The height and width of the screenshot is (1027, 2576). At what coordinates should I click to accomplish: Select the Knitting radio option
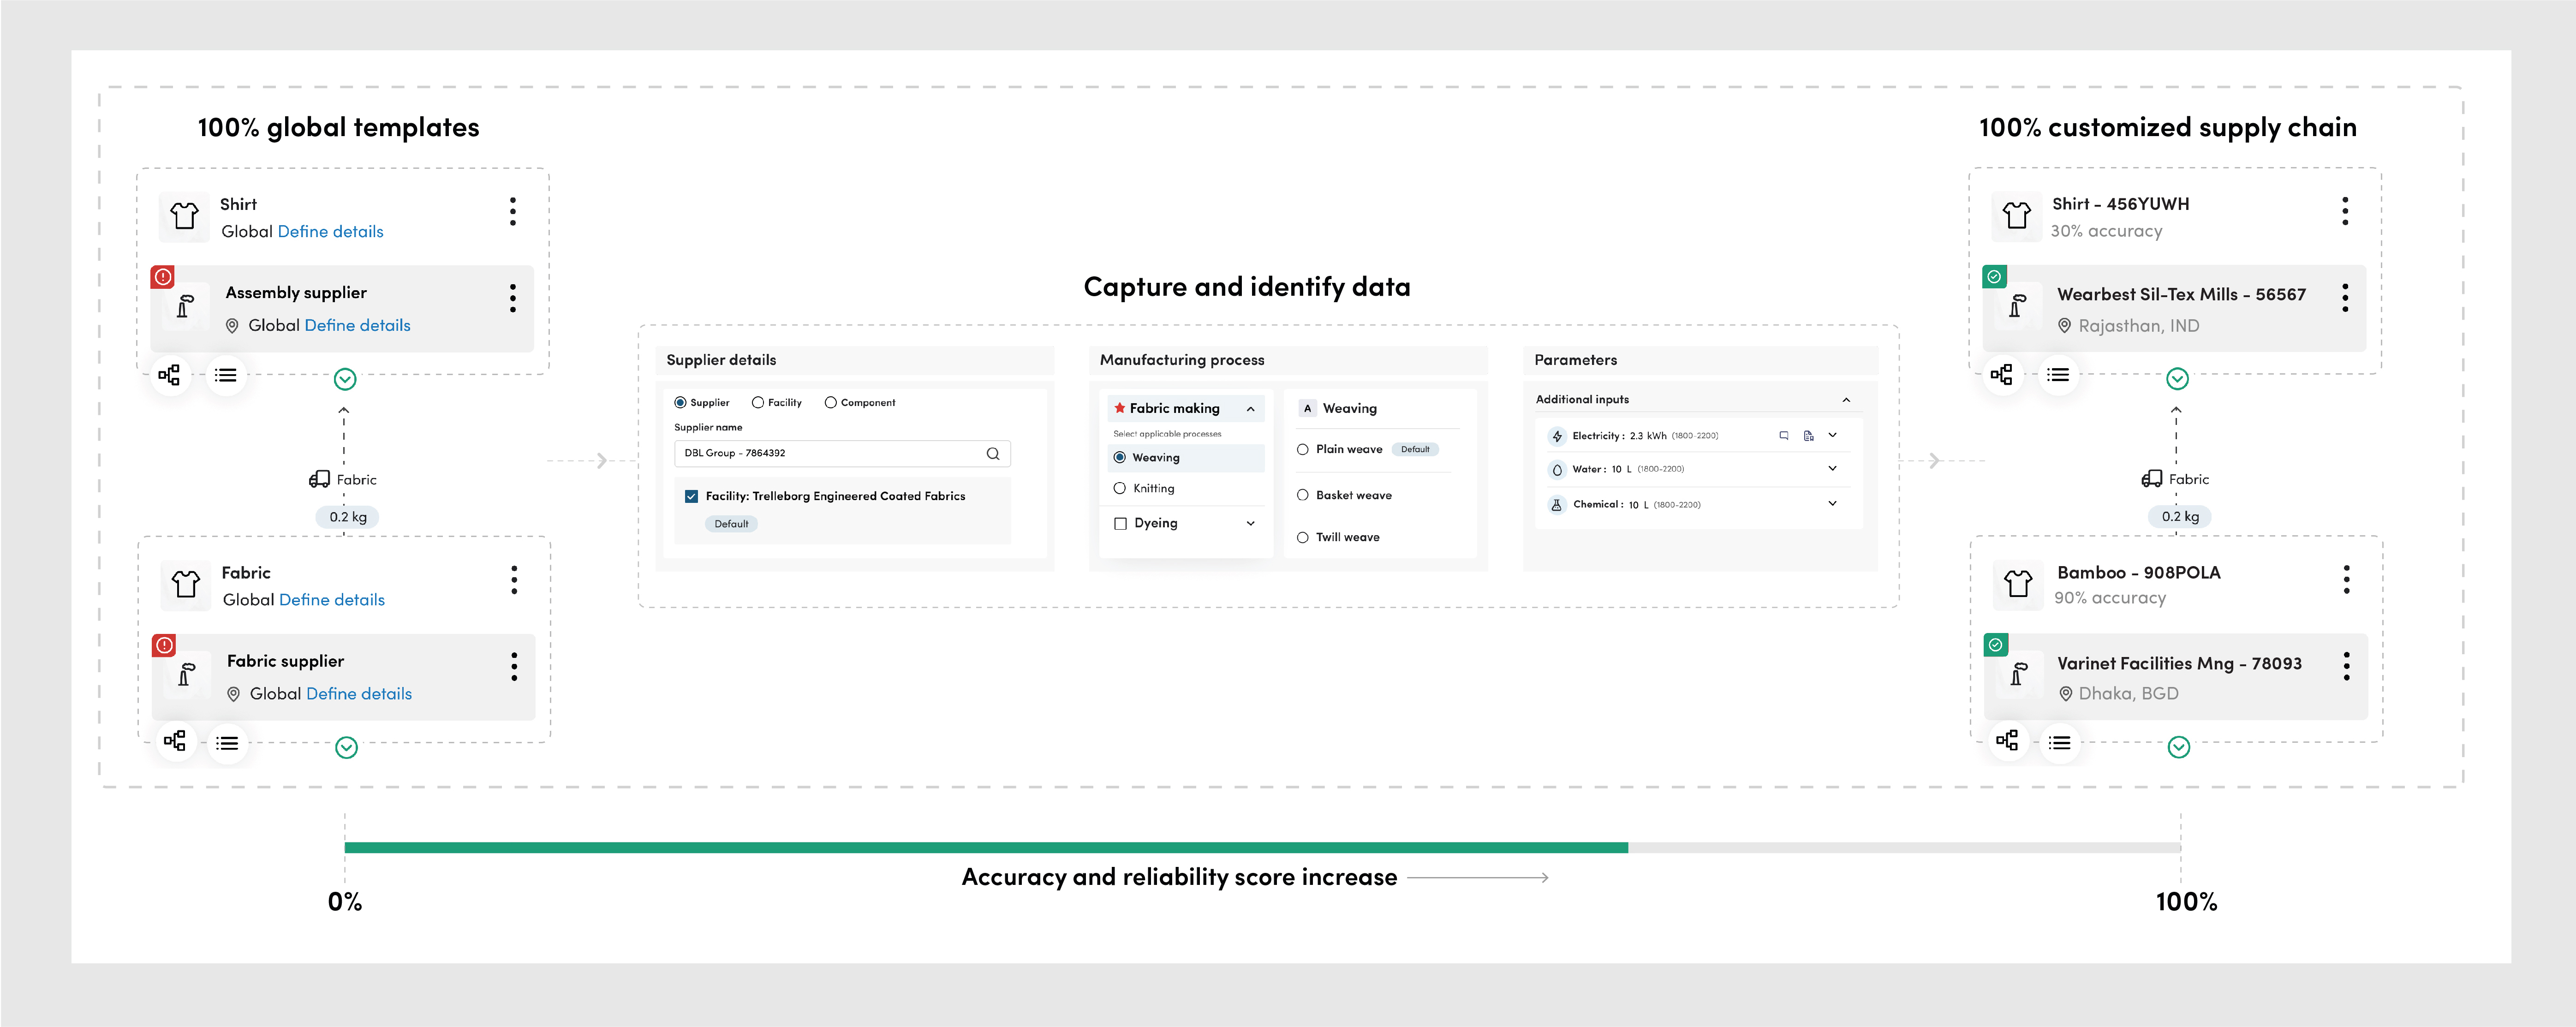(x=1119, y=488)
